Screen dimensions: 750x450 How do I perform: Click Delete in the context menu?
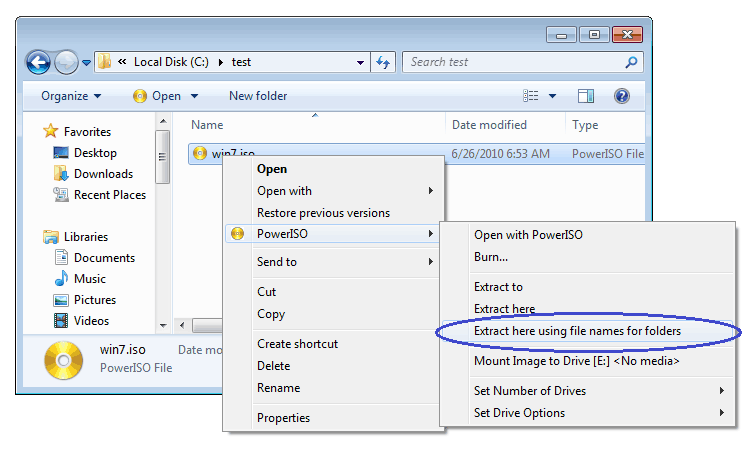(x=274, y=366)
